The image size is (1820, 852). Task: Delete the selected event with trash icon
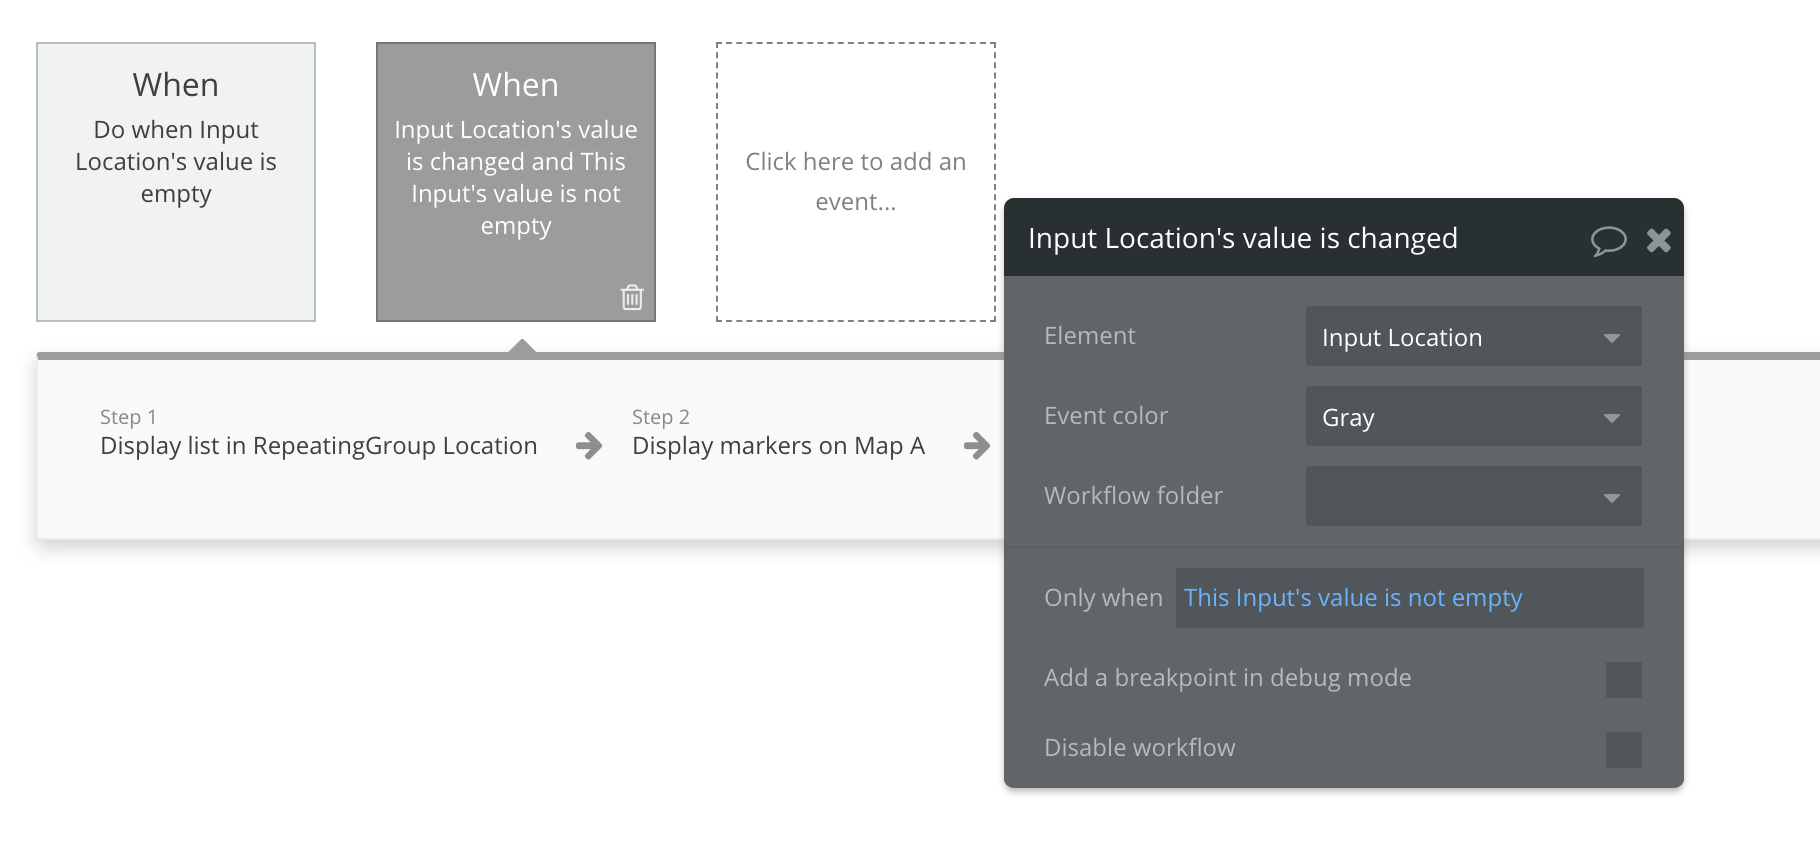632,297
